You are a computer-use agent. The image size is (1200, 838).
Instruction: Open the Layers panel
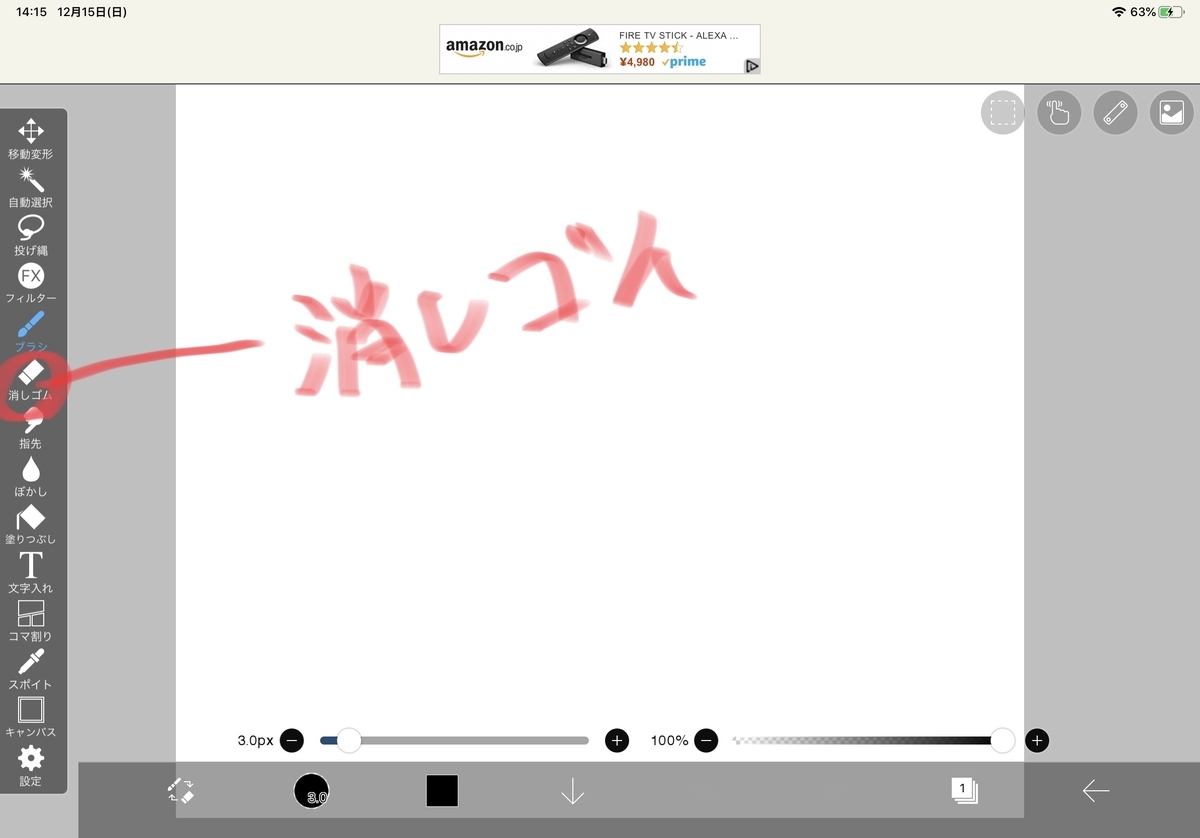pyautogui.click(x=962, y=790)
